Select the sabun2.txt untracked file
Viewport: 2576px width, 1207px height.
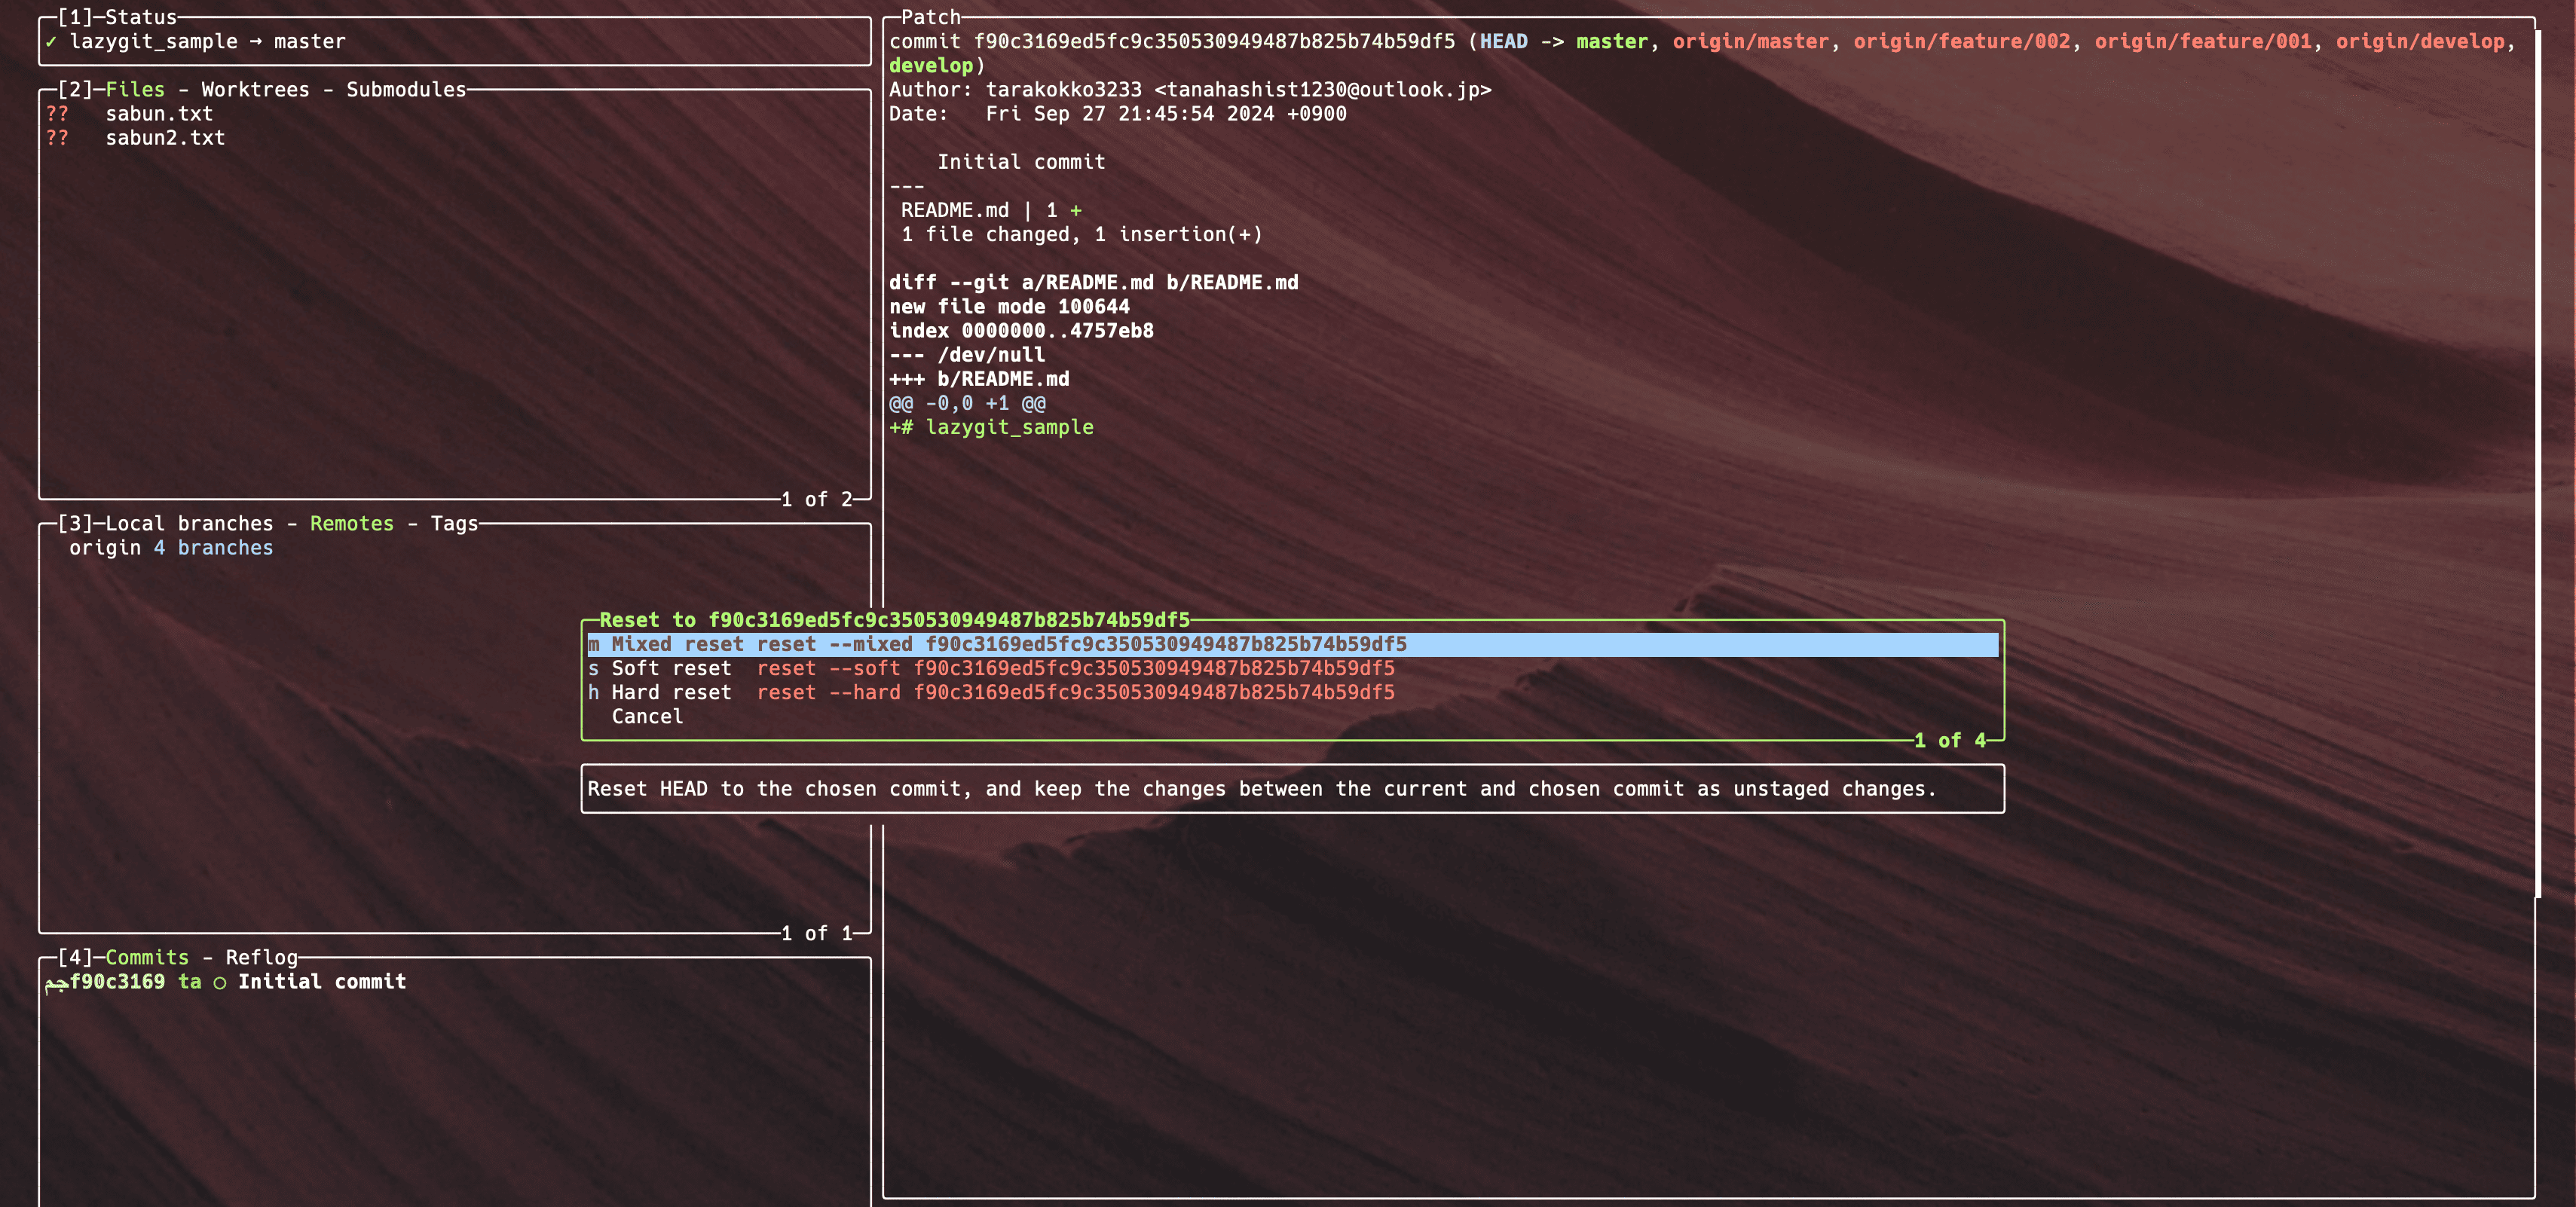coord(166,138)
